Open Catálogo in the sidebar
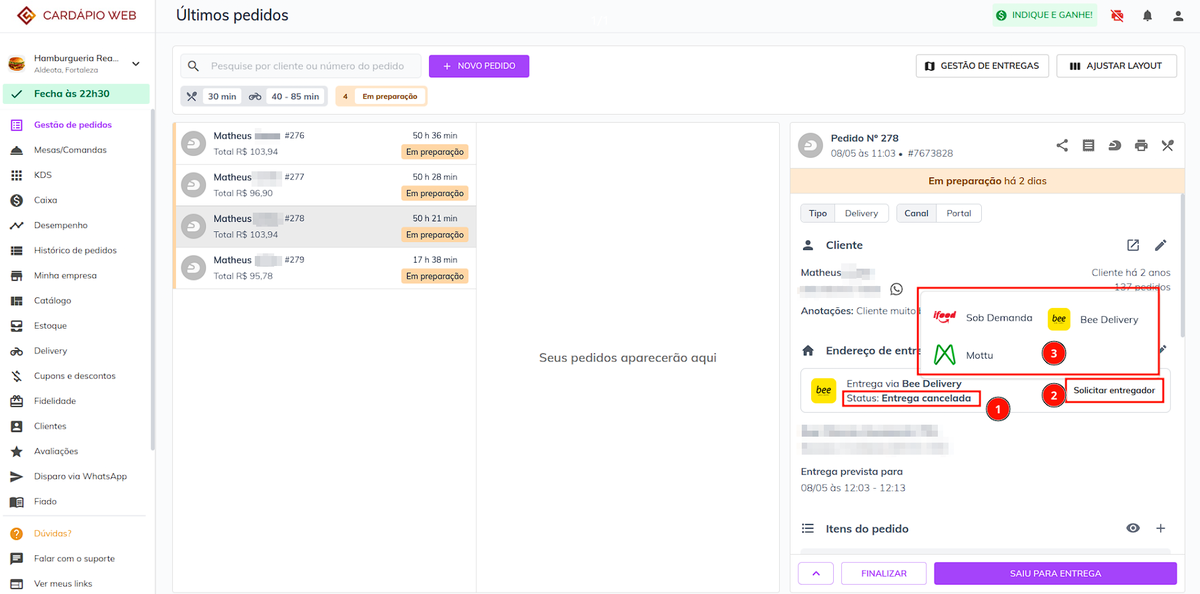 [x=52, y=300]
